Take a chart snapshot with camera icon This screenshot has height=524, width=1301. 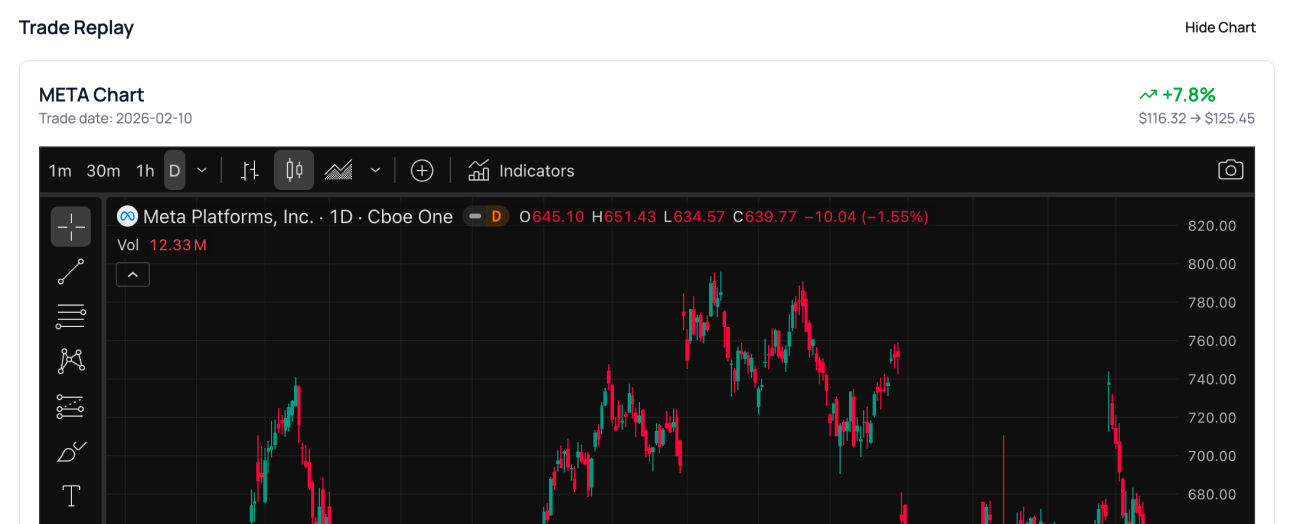tap(1230, 170)
